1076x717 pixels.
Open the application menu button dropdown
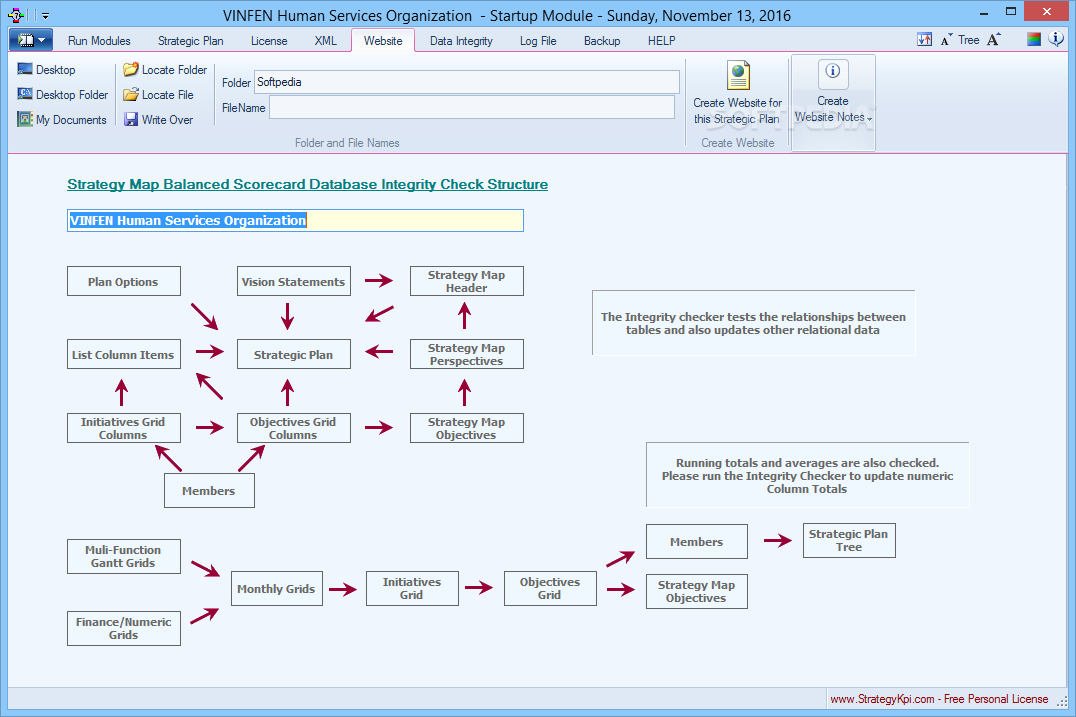(31, 40)
